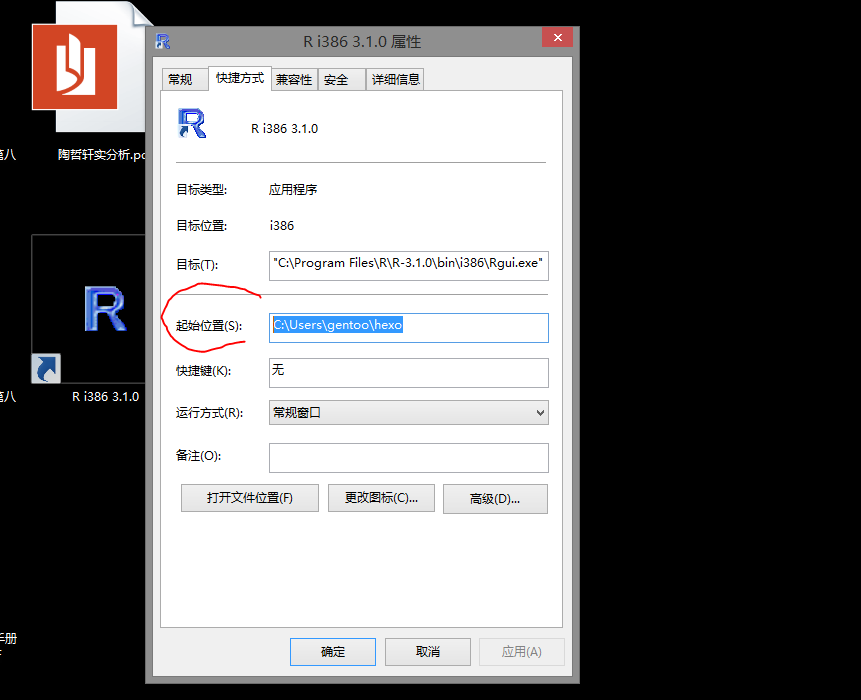Click the 更改图标(C)... button
Image resolution: width=861 pixels, height=700 pixels.
click(381, 498)
